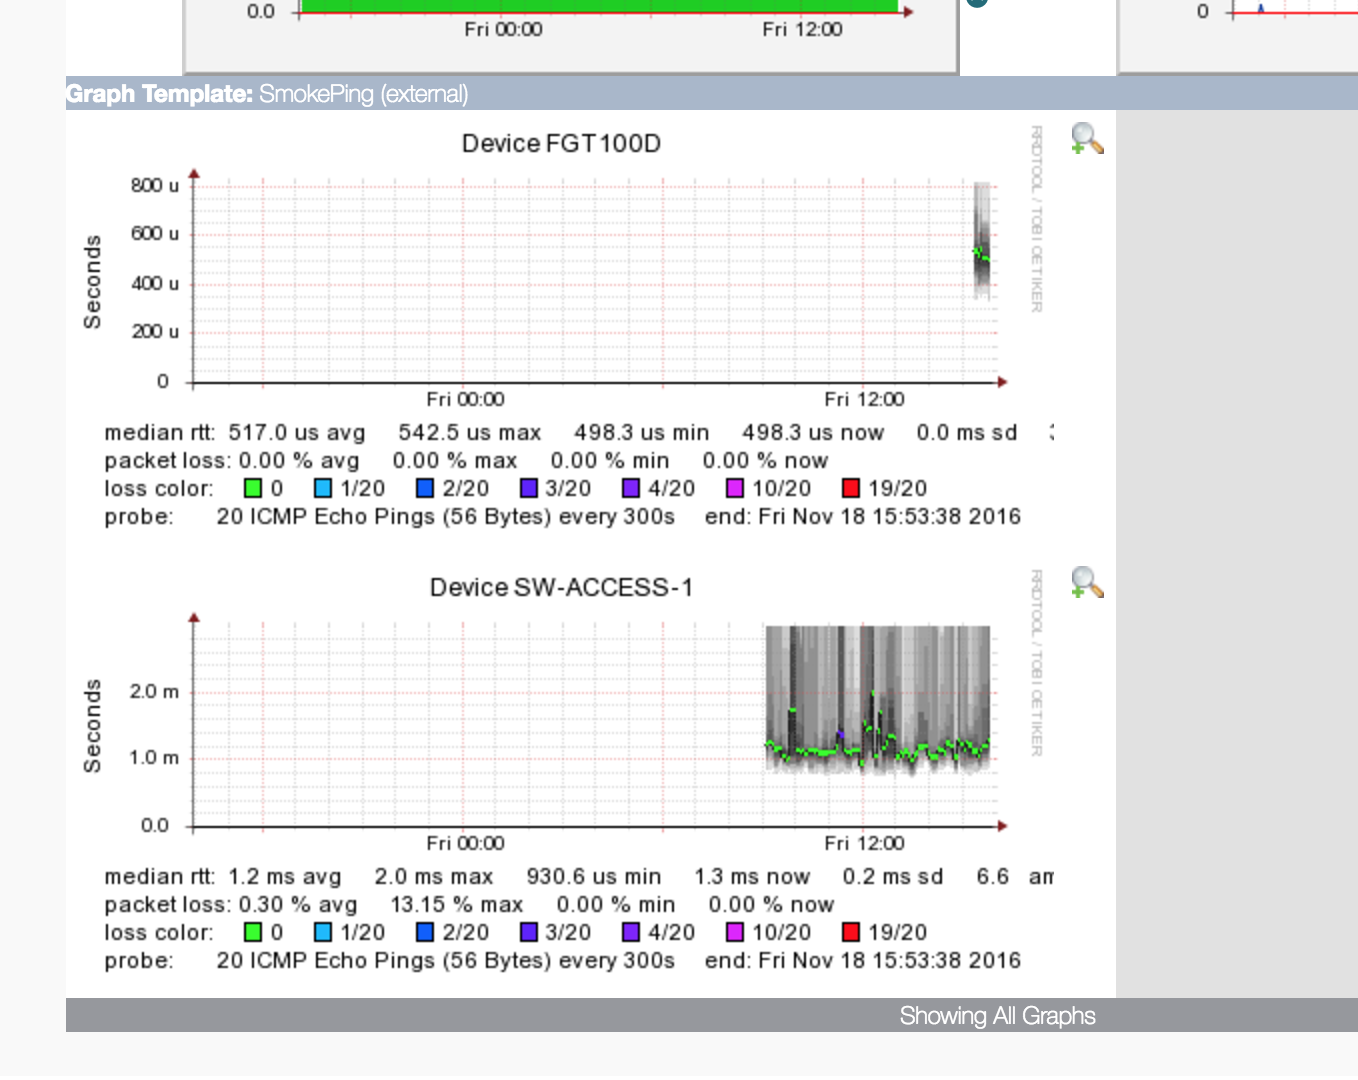Click the probe line text under SW-ACCESS-1 graph

coord(562,961)
